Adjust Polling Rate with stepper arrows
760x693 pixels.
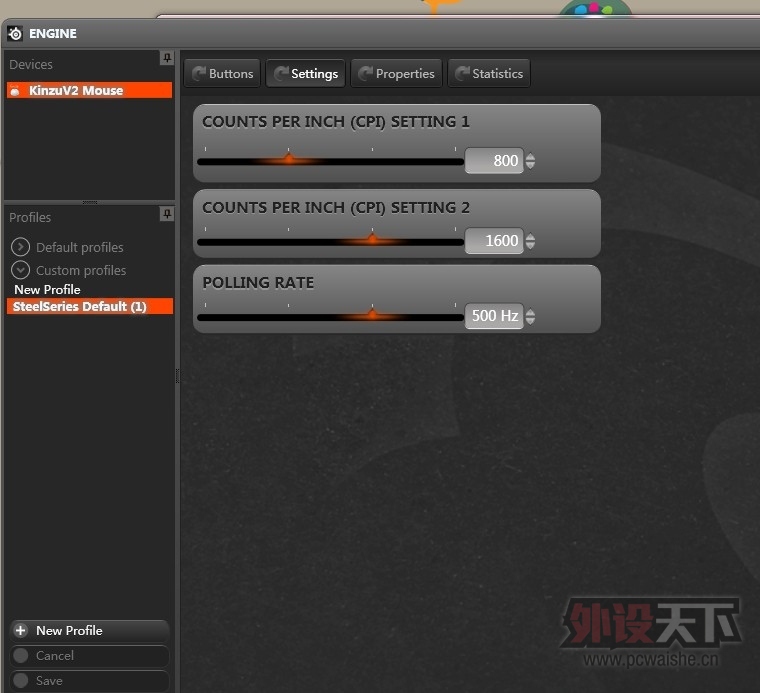530,316
